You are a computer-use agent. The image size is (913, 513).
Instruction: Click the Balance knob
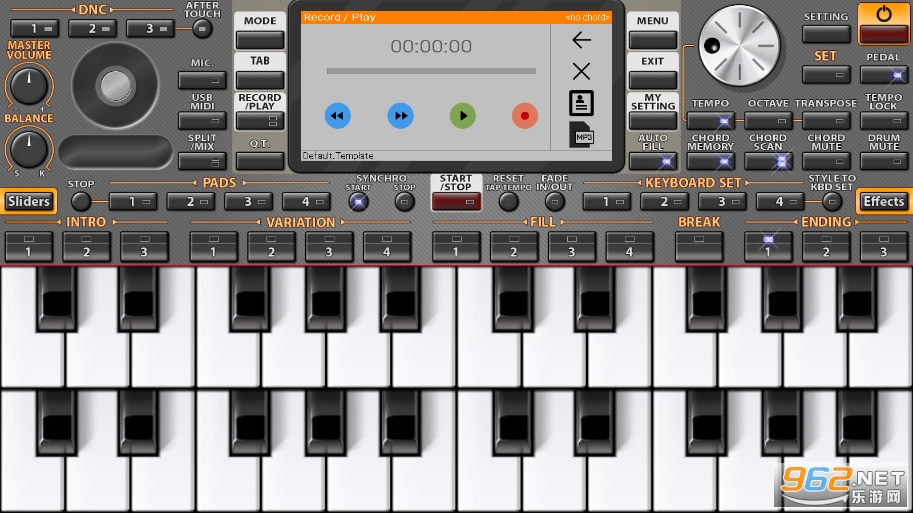click(x=29, y=148)
